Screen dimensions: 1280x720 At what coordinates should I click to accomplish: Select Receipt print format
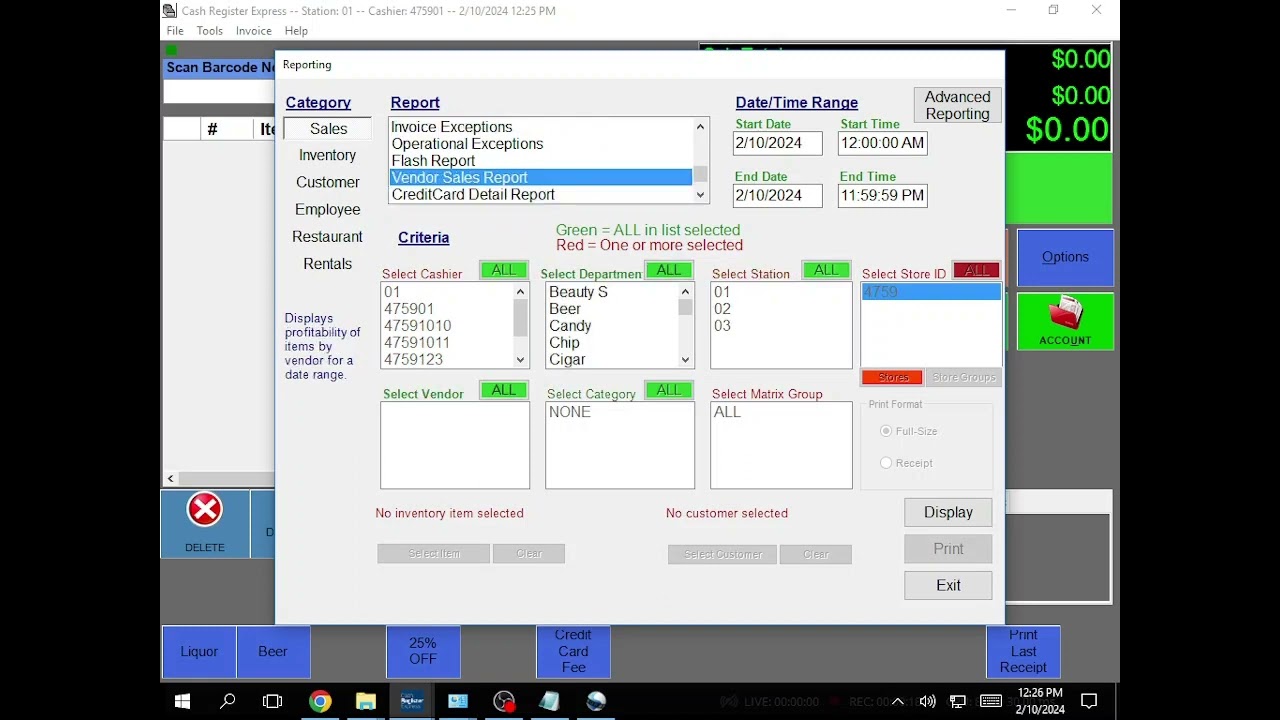point(886,463)
